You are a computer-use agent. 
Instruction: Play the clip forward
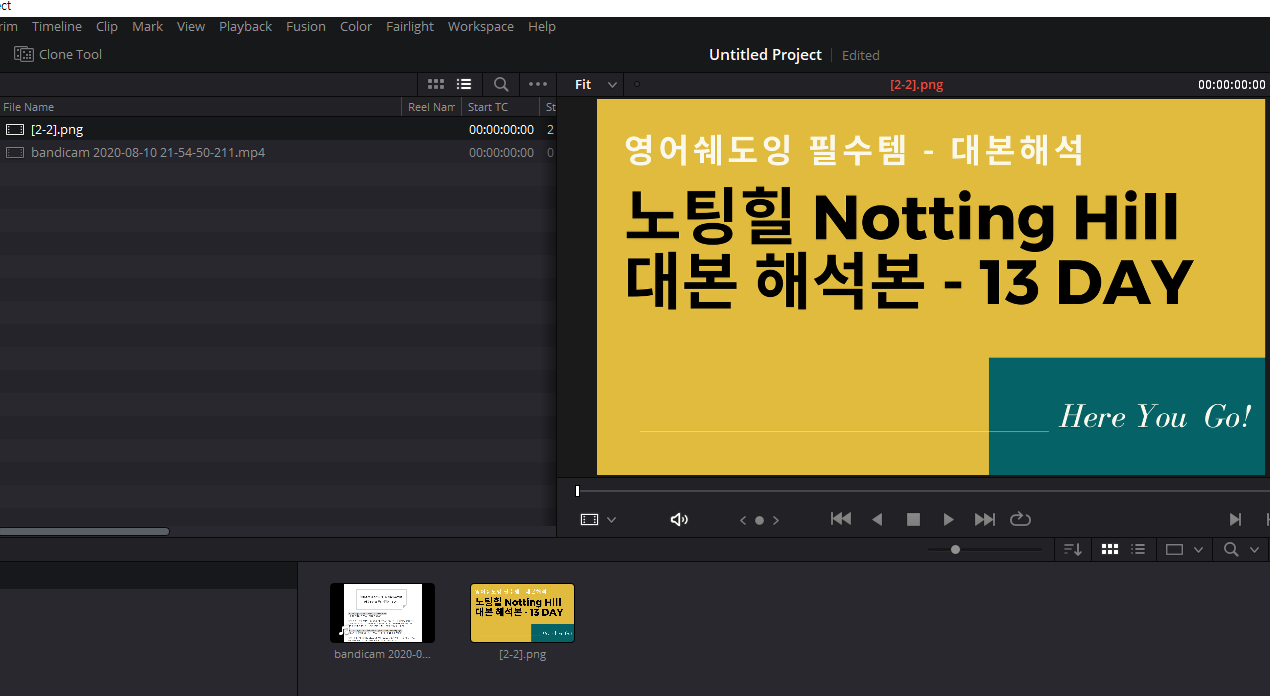(x=948, y=519)
